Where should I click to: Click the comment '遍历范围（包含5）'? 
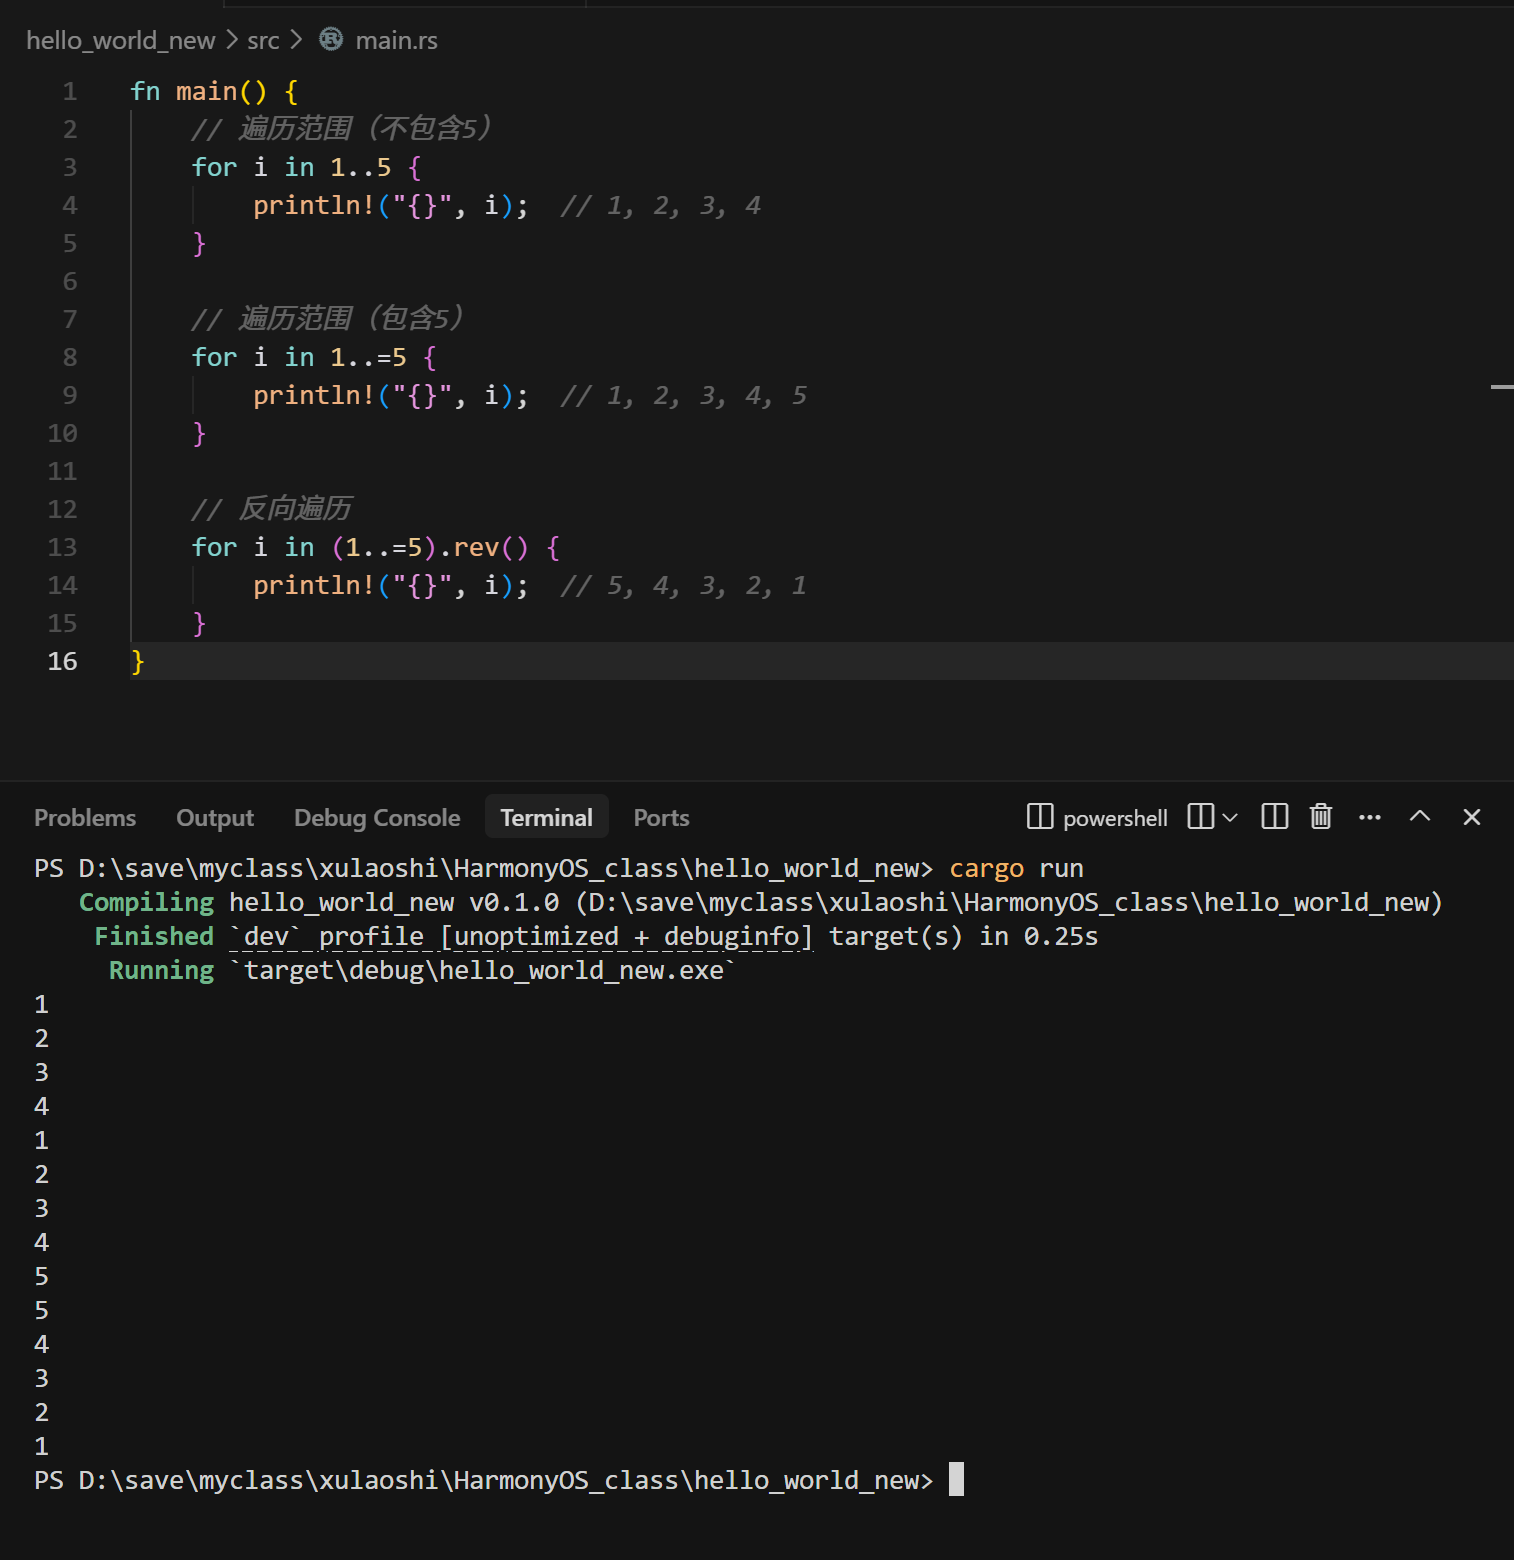350,319
